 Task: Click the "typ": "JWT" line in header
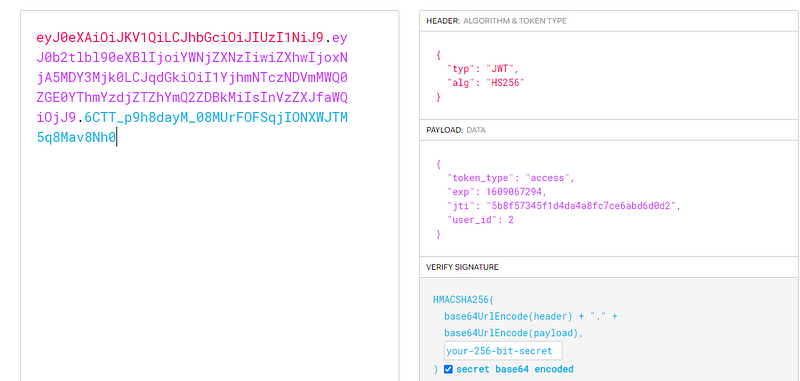point(482,68)
